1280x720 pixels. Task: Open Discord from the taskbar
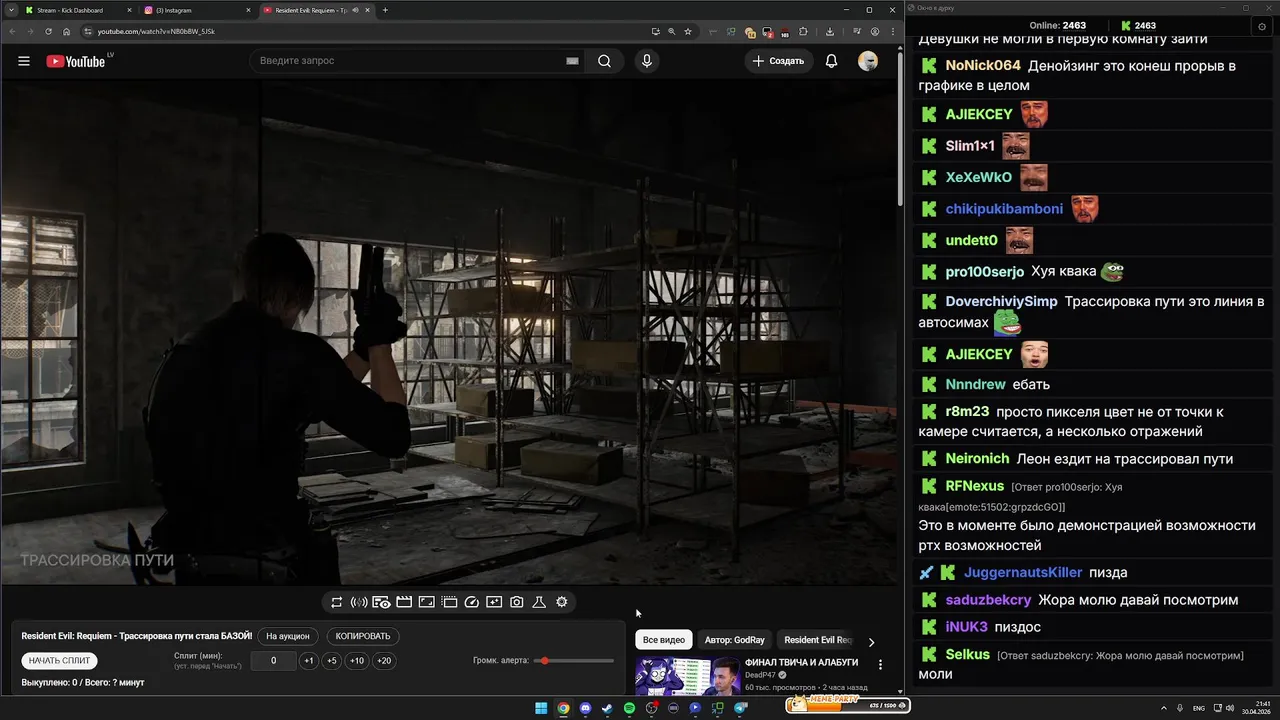(x=585, y=708)
